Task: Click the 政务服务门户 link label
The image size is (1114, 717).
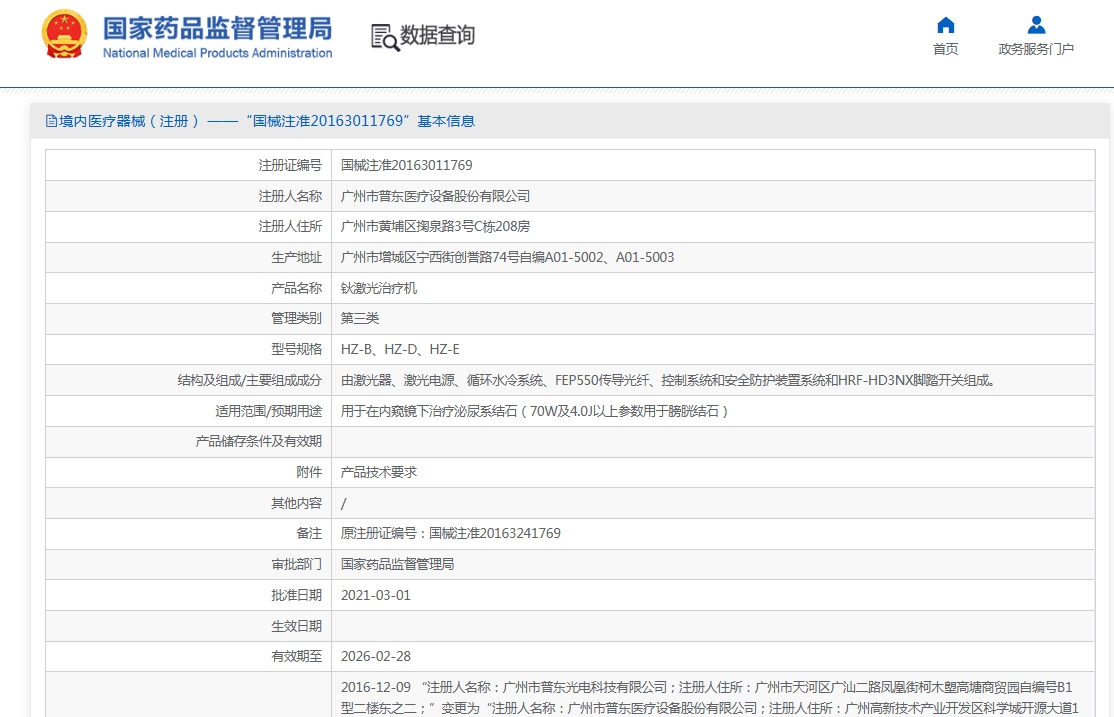Action: (1036, 49)
